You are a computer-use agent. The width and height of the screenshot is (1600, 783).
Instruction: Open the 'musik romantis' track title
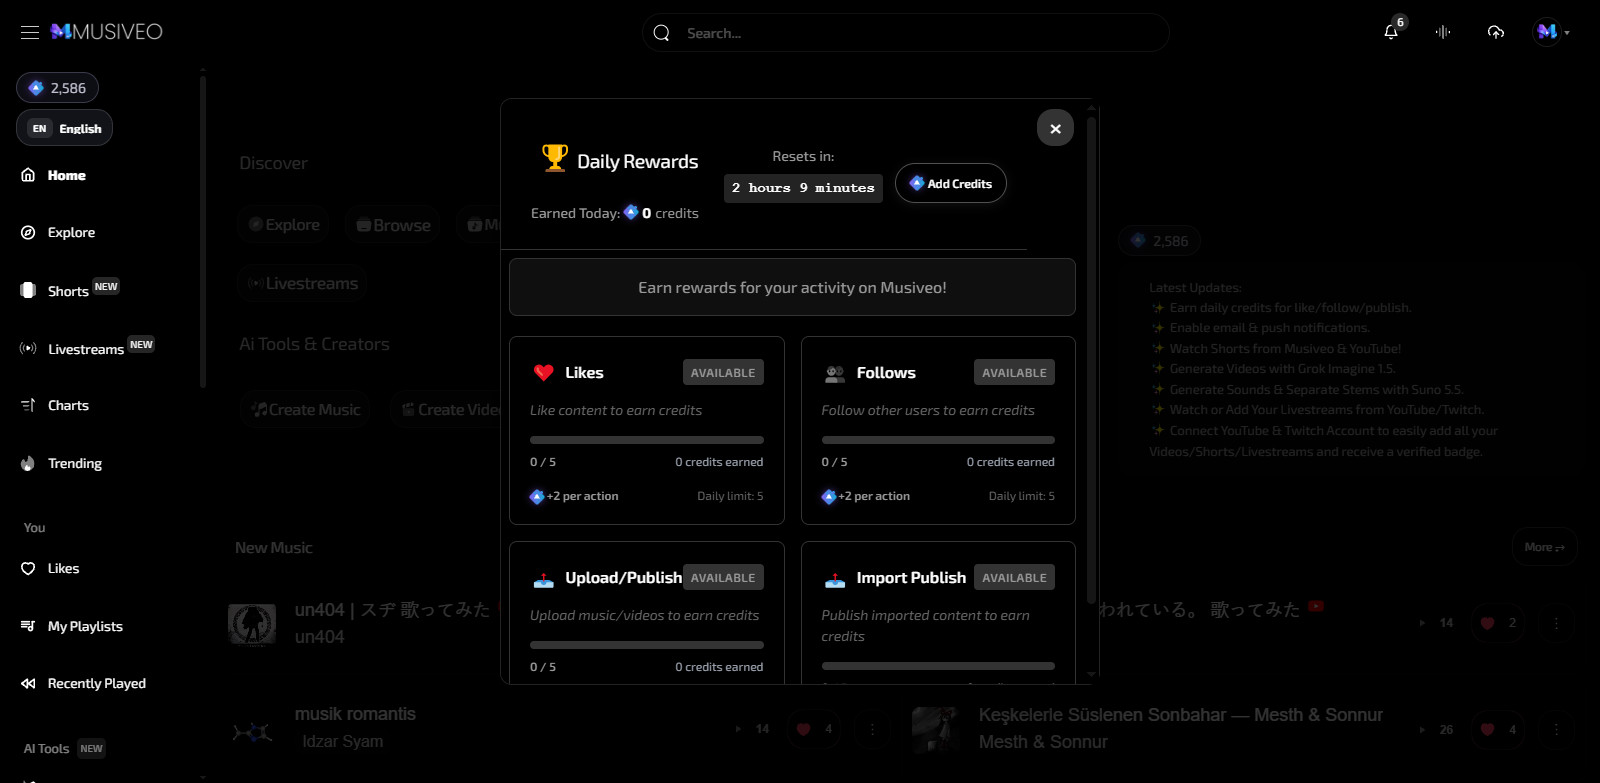coord(355,714)
